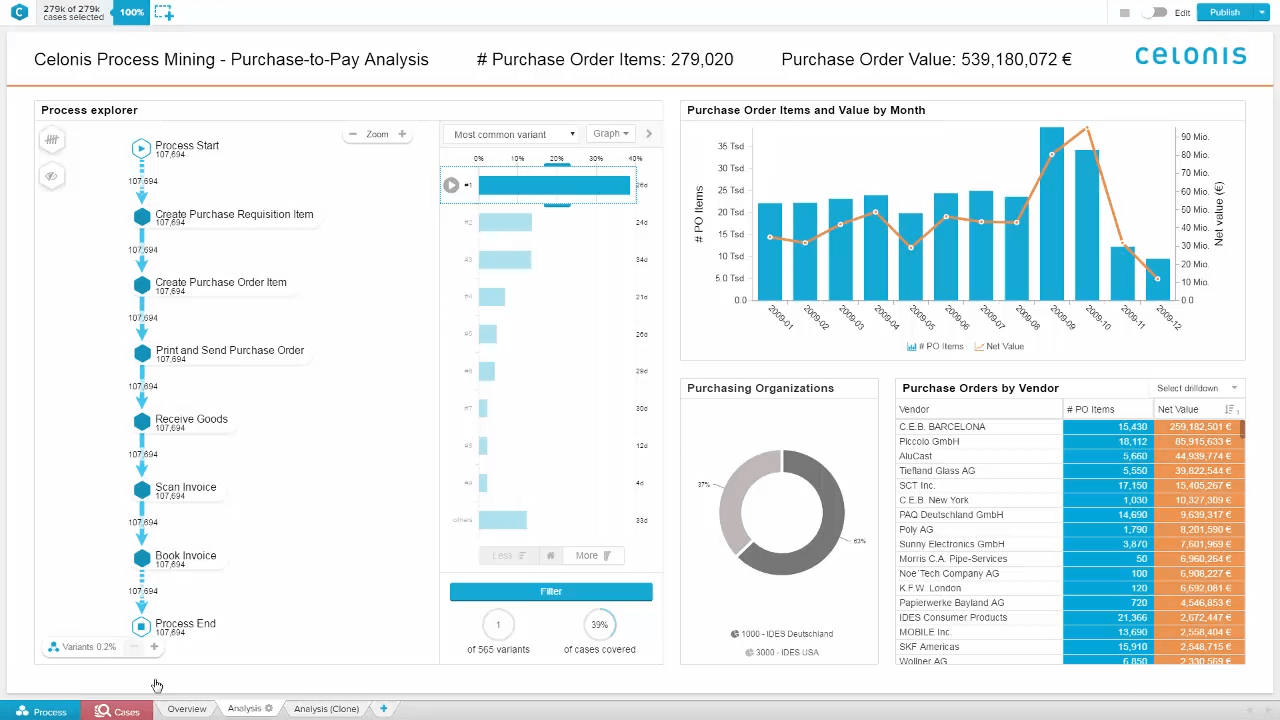The height and width of the screenshot is (720, 1280).
Task: Zoom out of the process graph
Action: pos(353,134)
